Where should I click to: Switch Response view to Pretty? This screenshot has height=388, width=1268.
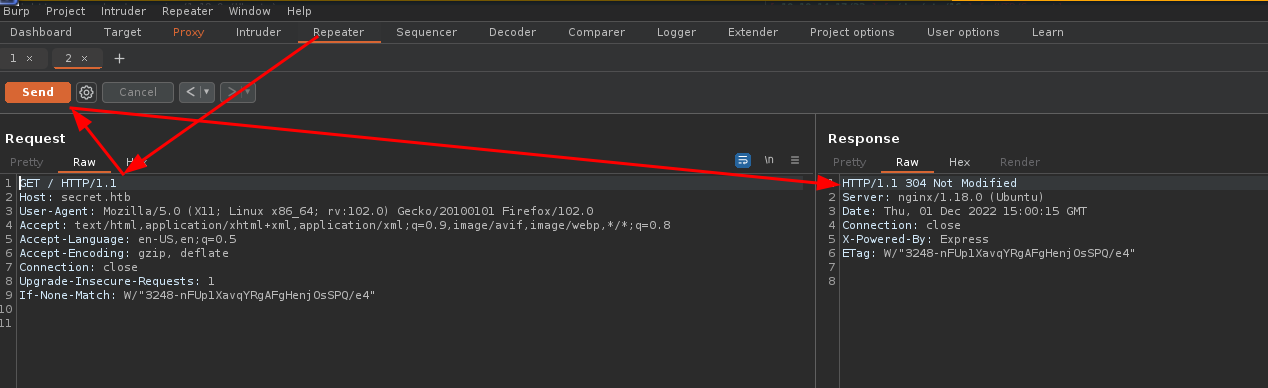(849, 162)
